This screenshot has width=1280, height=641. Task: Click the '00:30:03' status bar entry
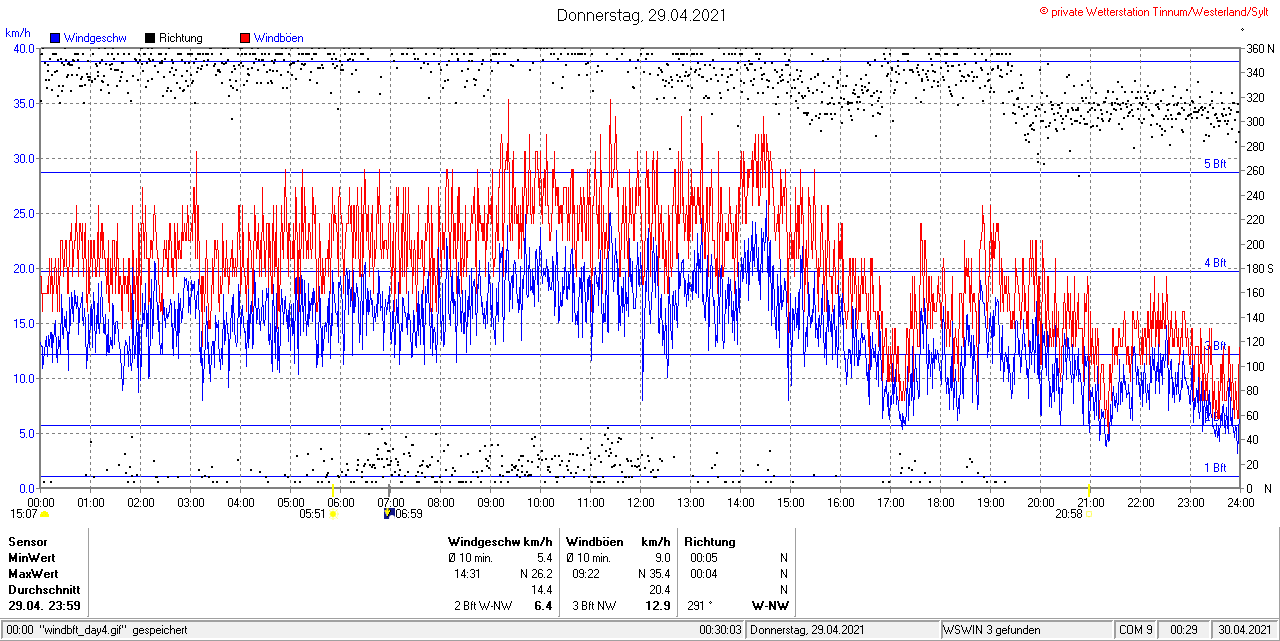click(720, 630)
